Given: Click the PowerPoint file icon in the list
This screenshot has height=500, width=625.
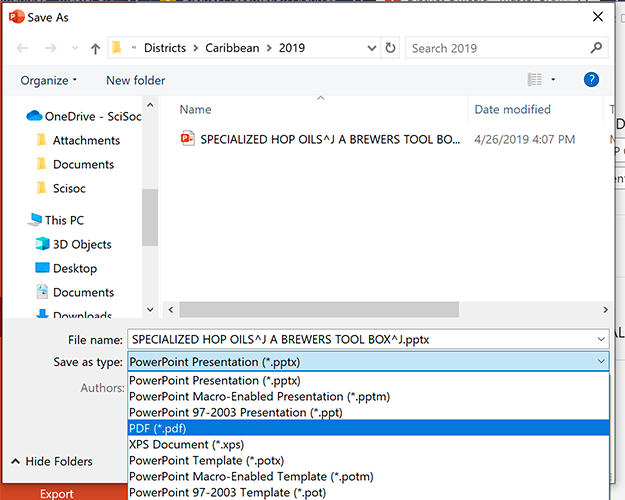Looking at the screenshot, I should pos(187,138).
